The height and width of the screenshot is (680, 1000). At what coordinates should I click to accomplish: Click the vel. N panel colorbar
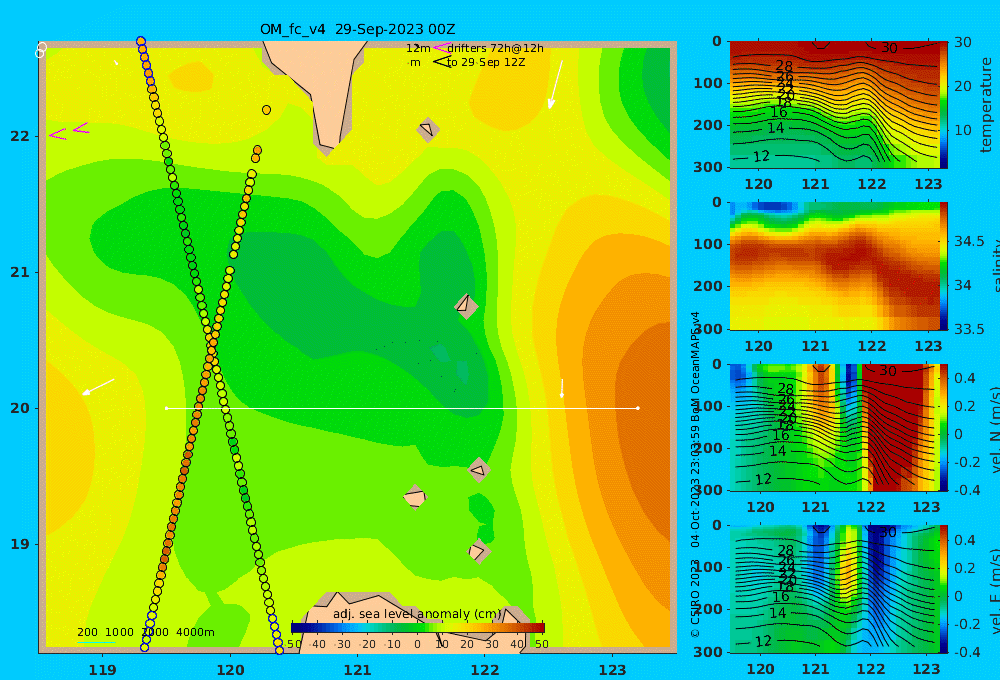[x=944, y=427]
